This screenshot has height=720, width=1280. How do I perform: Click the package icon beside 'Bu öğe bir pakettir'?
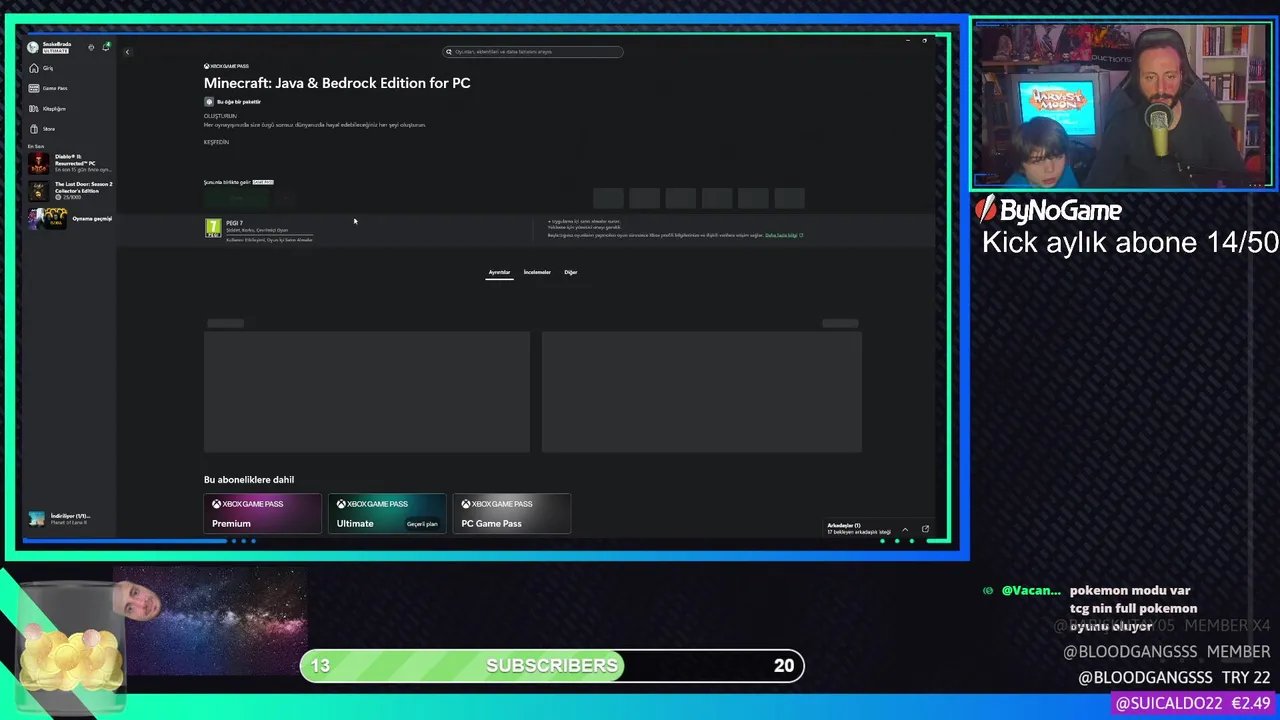coord(209,102)
